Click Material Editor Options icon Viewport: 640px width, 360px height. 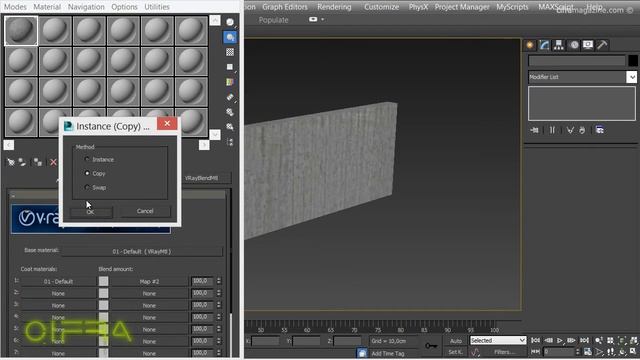(230, 112)
